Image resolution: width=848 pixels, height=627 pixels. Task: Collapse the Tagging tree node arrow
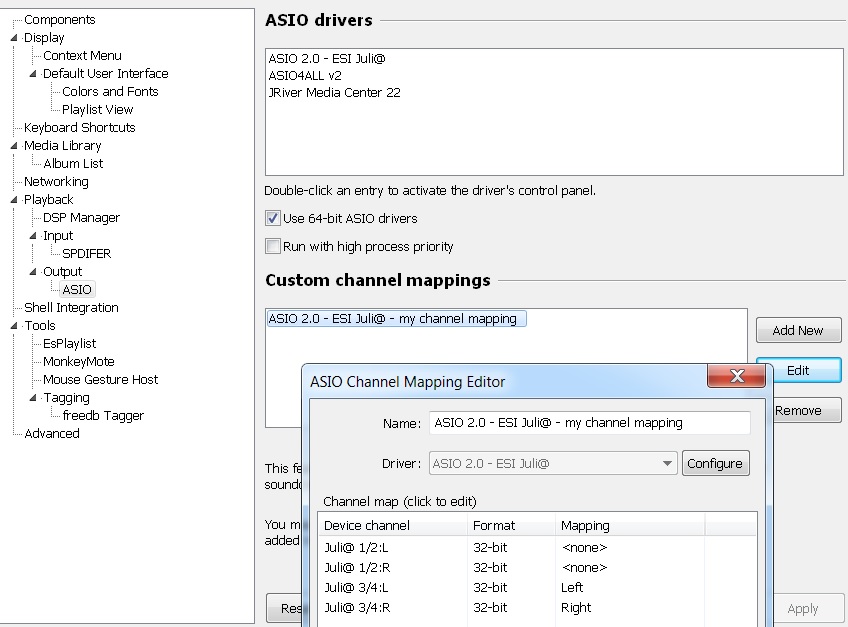pyautogui.click(x=33, y=398)
